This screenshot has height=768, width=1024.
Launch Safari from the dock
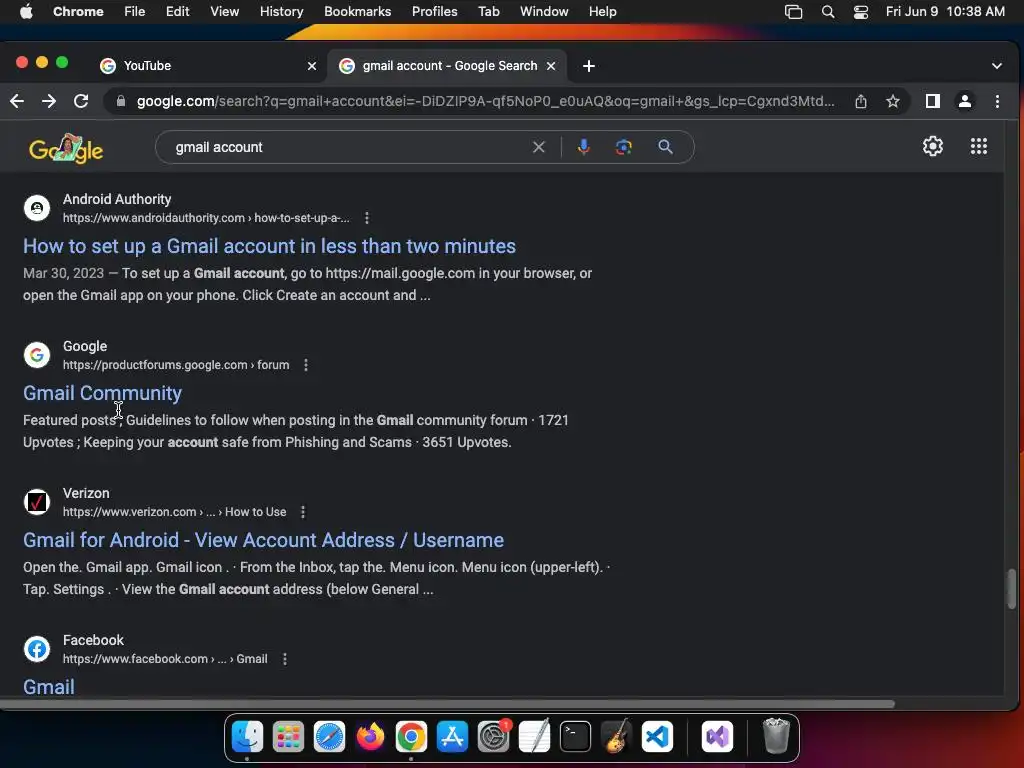tap(329, 737)
